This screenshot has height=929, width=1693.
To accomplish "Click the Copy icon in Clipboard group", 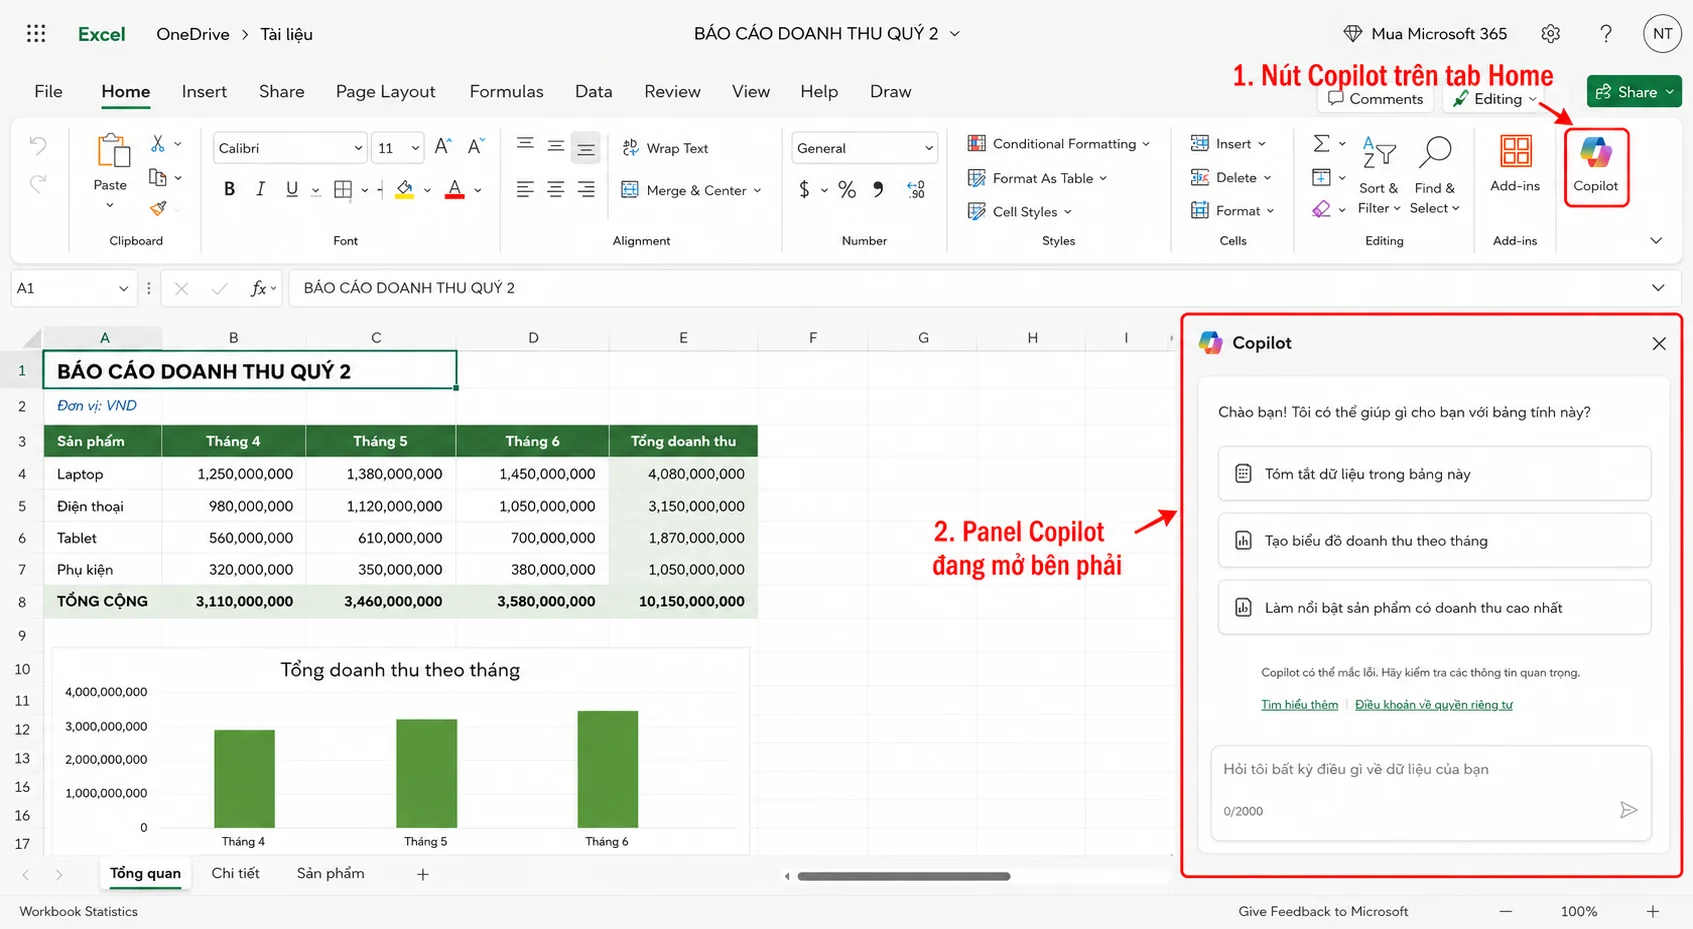I will [x=157, y=178].
